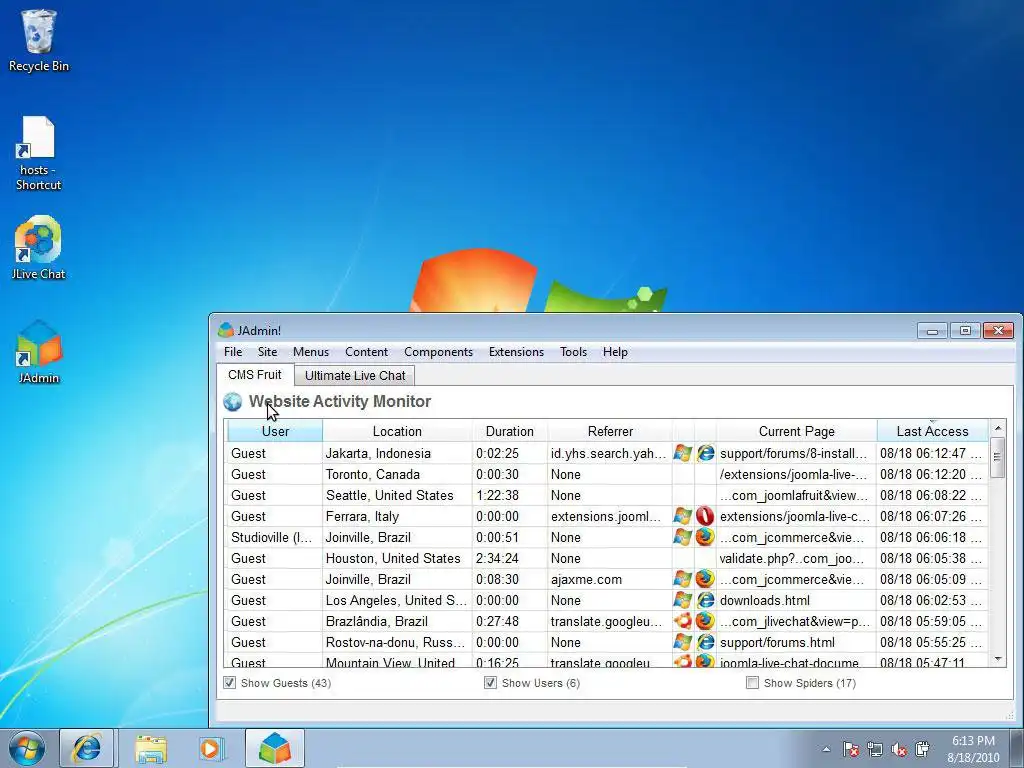Click the globe icon beside Website Activity Monitor
1024x768 pixels.
point(233,402)
